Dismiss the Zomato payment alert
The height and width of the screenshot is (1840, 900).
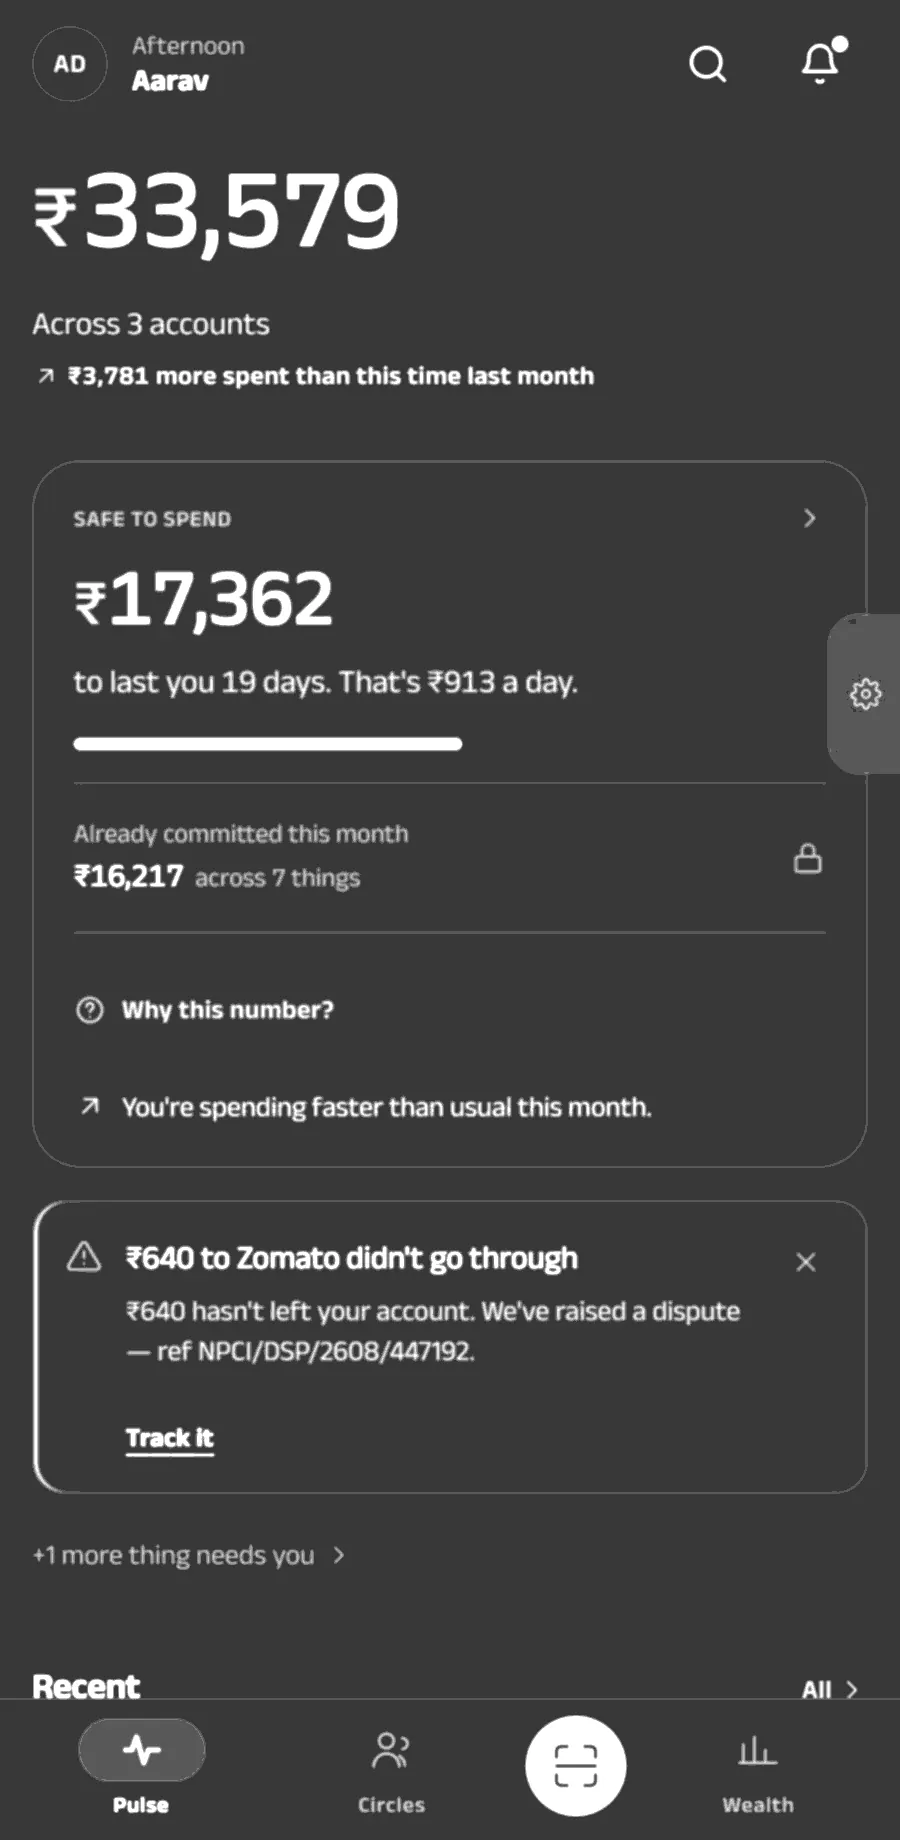[x=806, y=1262]
